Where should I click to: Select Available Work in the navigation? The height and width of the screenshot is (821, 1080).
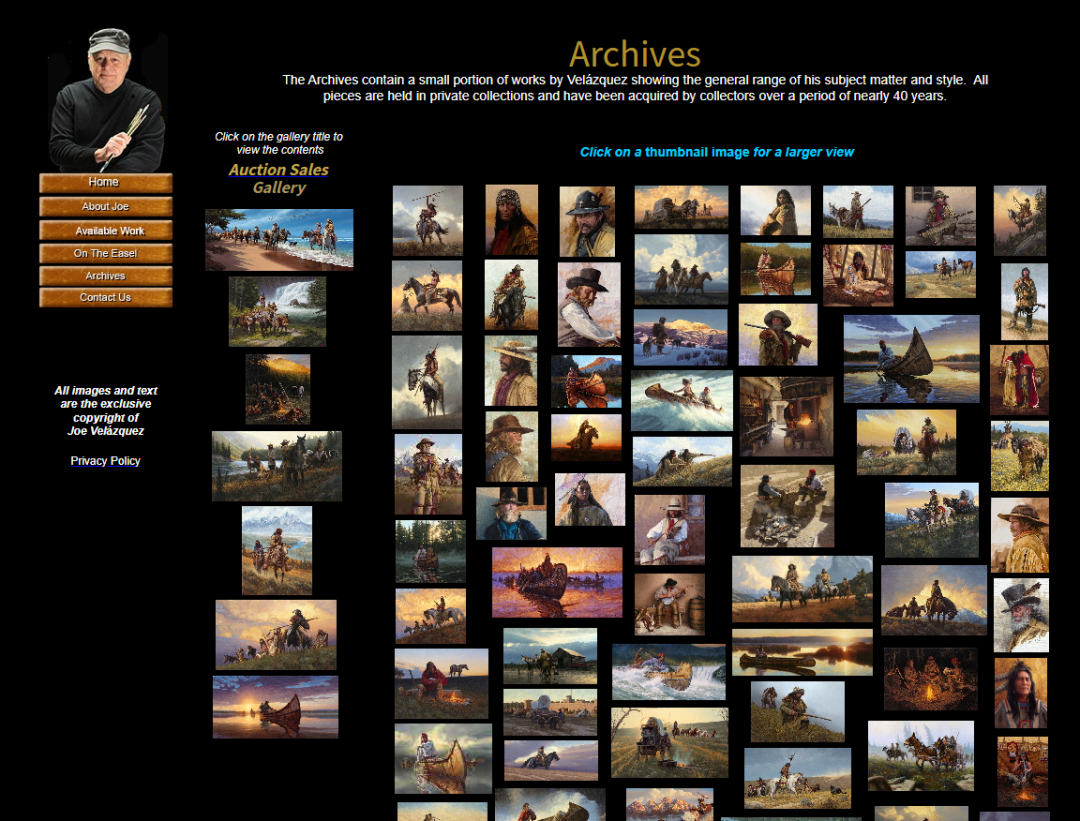[105, 231]
